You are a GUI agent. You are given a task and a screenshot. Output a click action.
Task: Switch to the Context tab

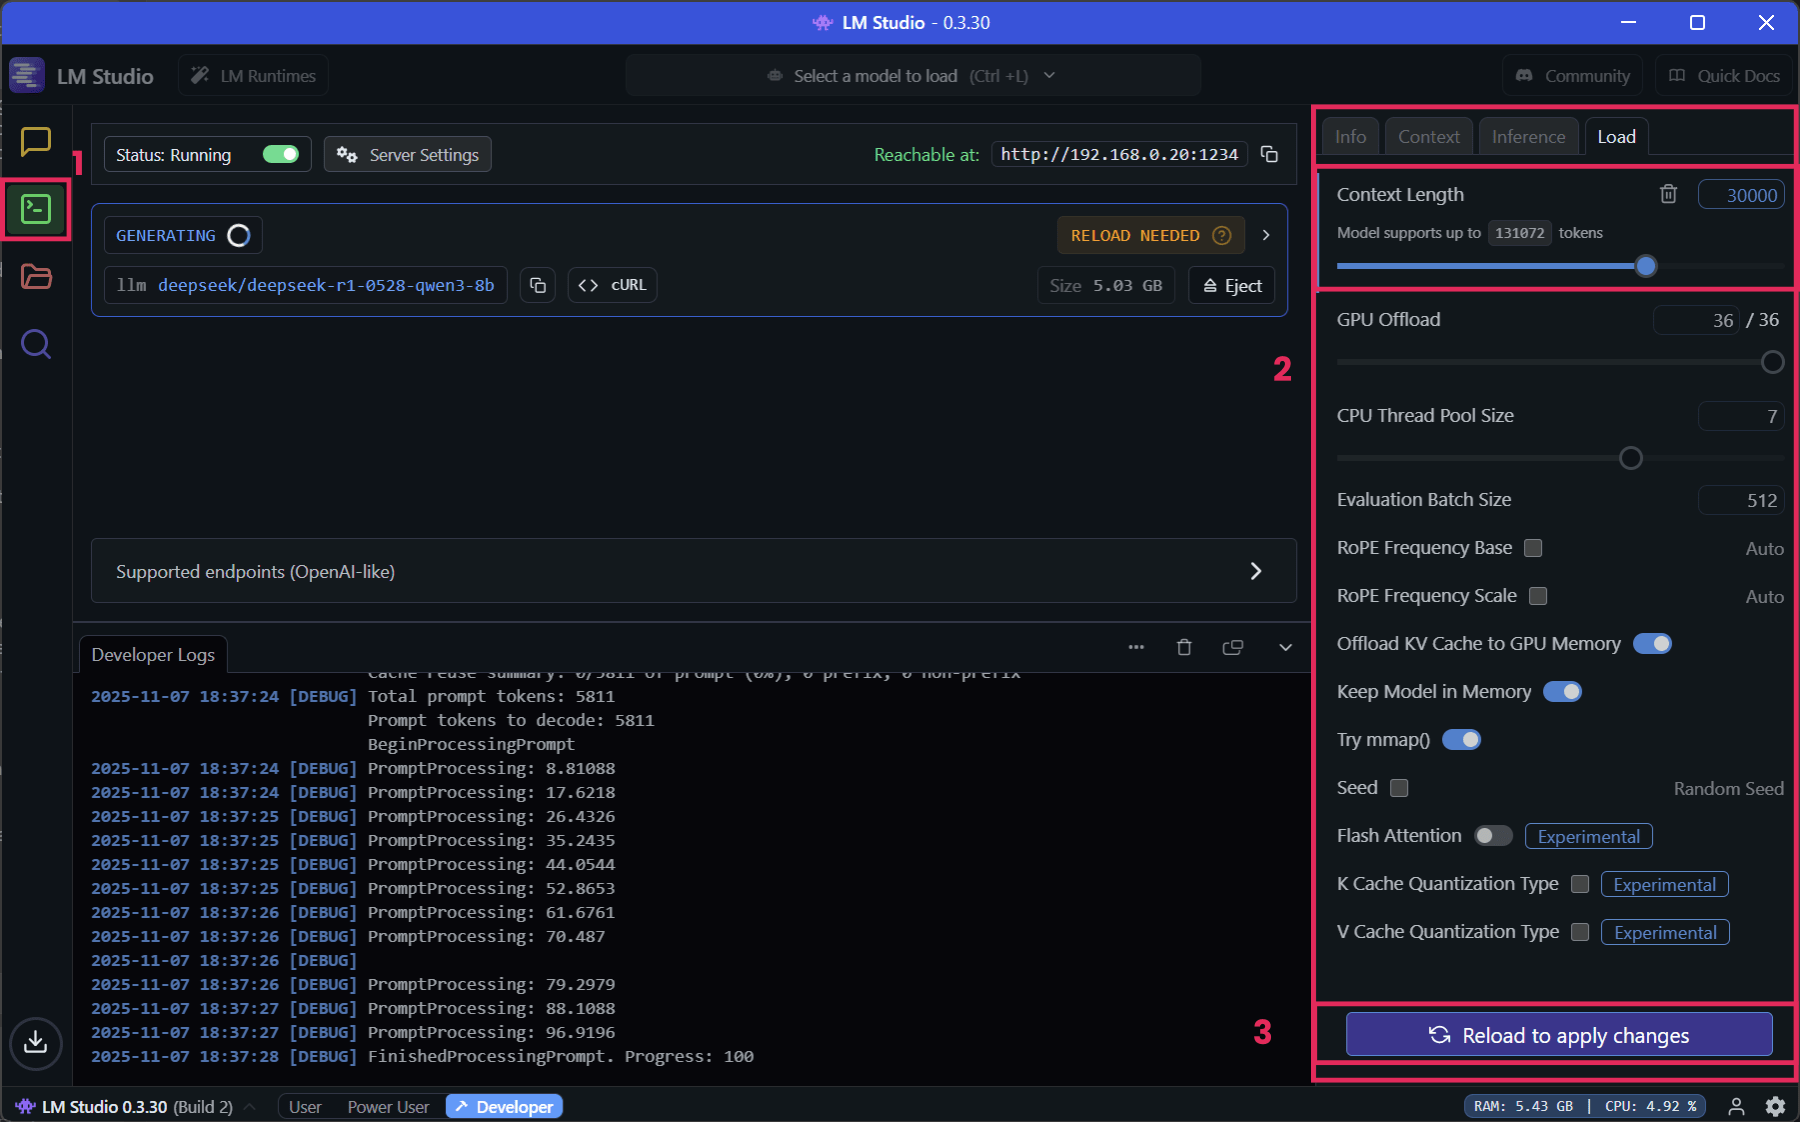click(x=1428, y=137)
